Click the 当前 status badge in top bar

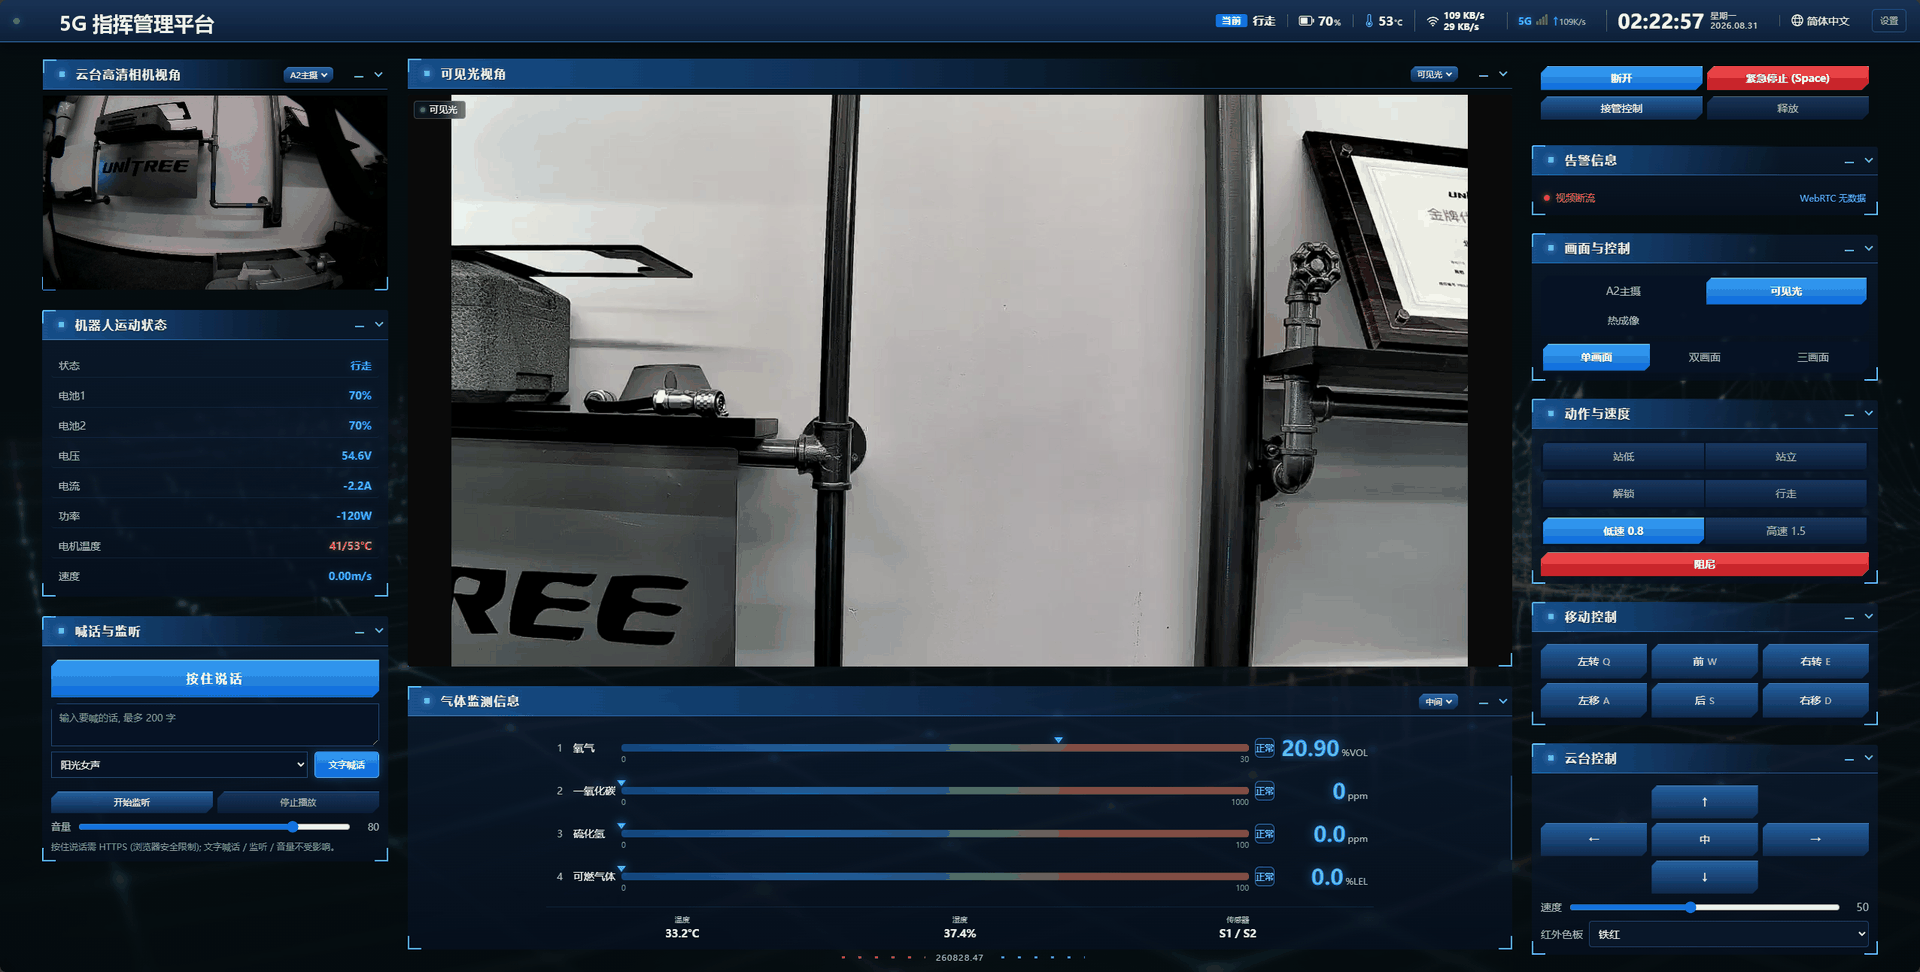click(1231, 21)
